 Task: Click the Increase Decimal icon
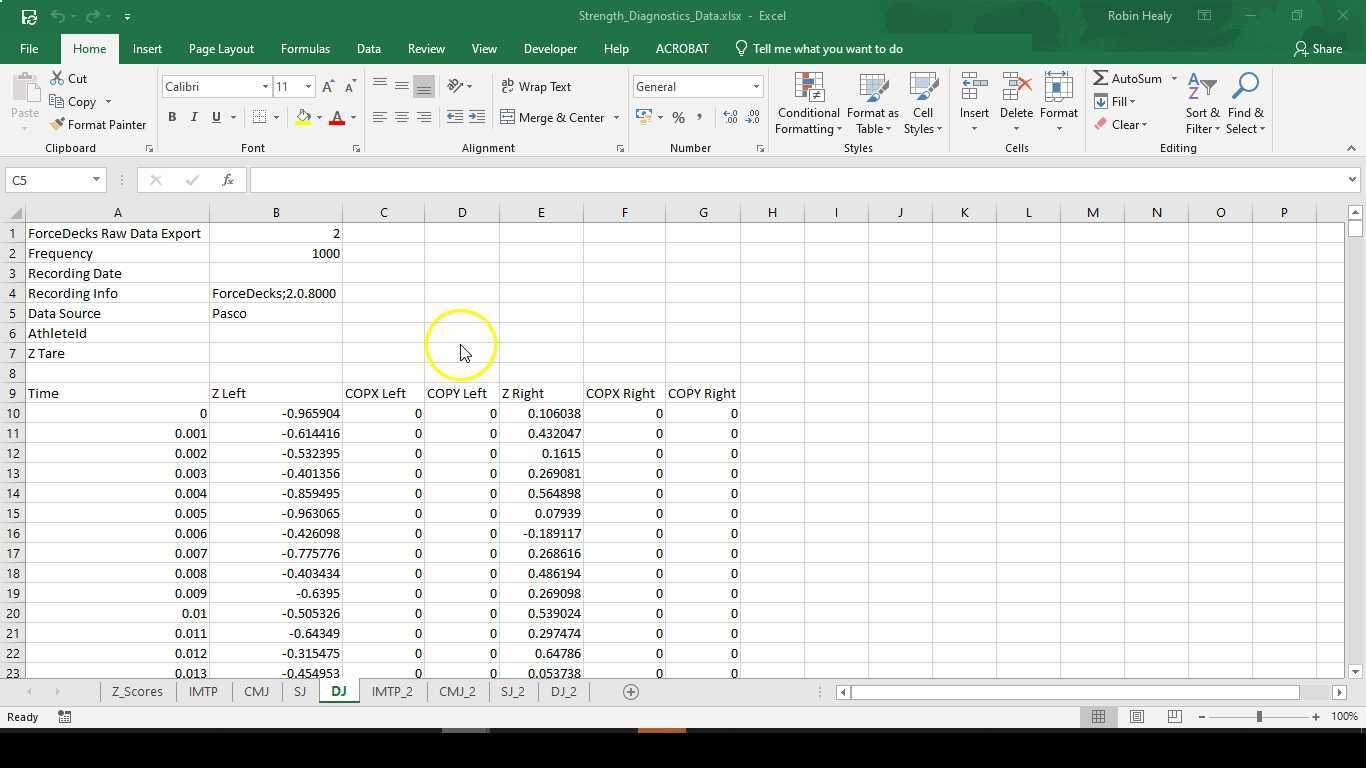[727, 117]
